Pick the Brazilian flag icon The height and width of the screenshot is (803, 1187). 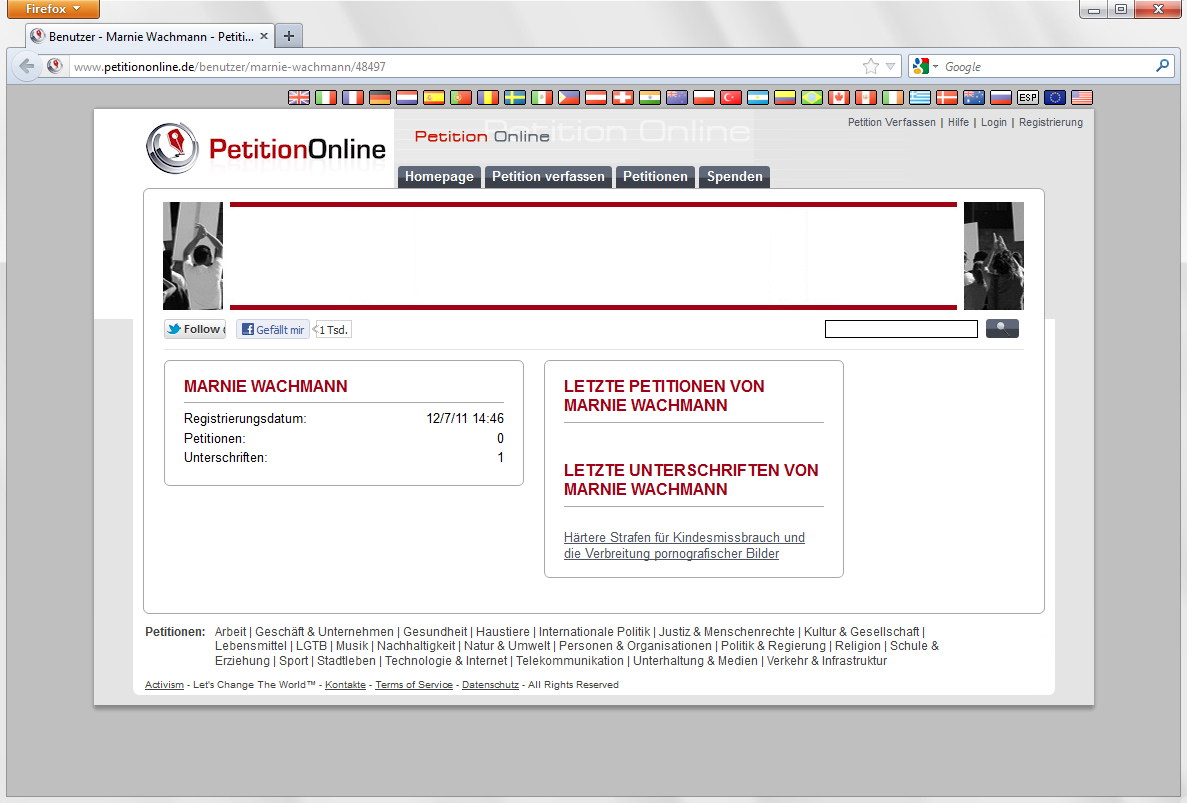click(812, 97)
